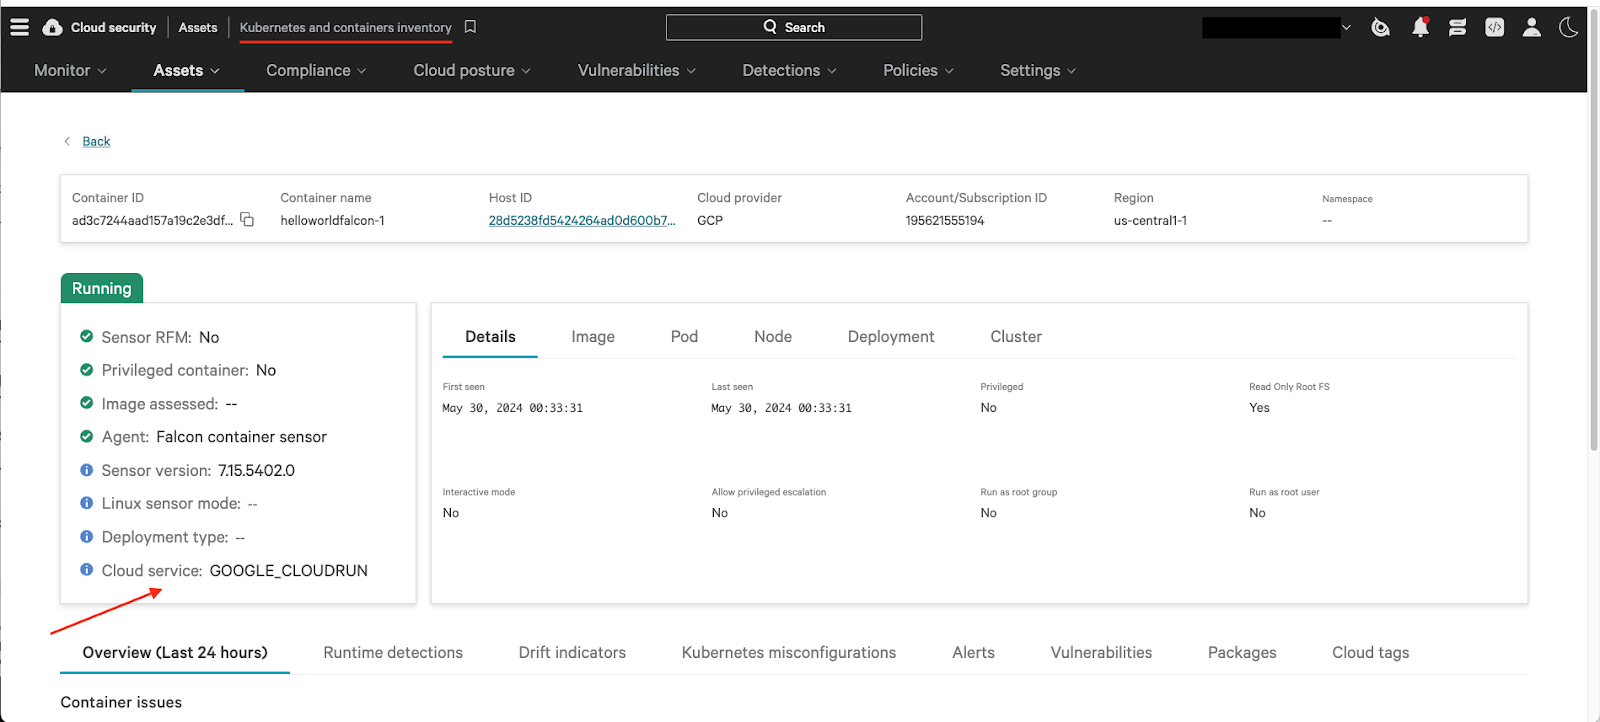Viewport: 1600px width, 722px height.
Task: Switch to the Cluster tab
Action: pos(1016,337)
